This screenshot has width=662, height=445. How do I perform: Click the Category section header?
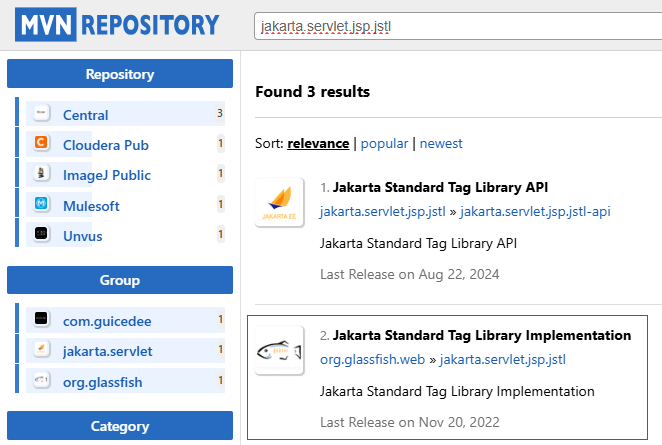click(120, 426)
